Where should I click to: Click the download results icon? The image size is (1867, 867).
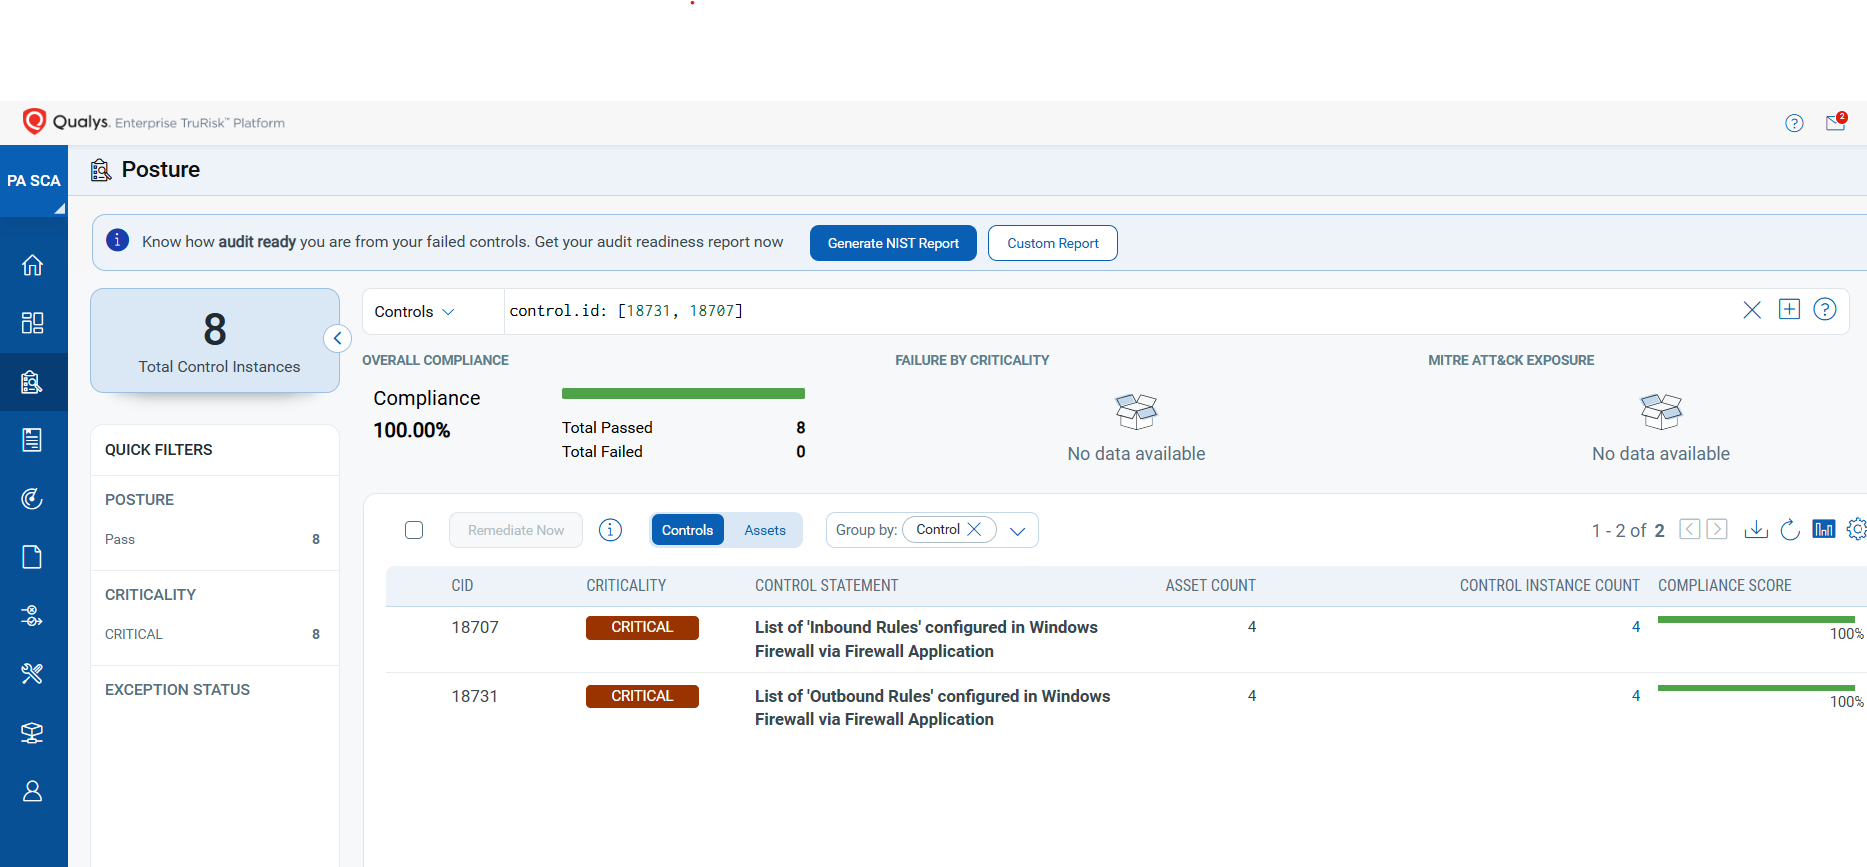1756,530
